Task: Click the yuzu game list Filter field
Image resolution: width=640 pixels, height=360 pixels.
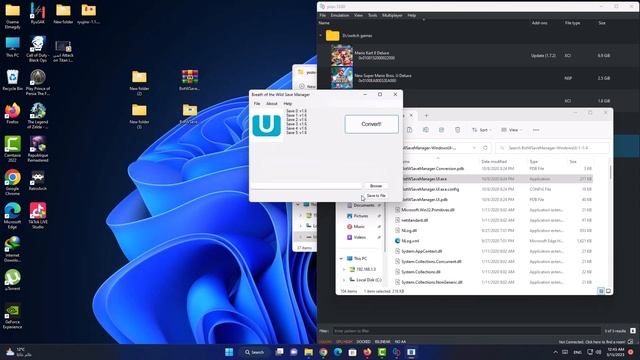Action: pyautogui.click(x=466, y=331)
